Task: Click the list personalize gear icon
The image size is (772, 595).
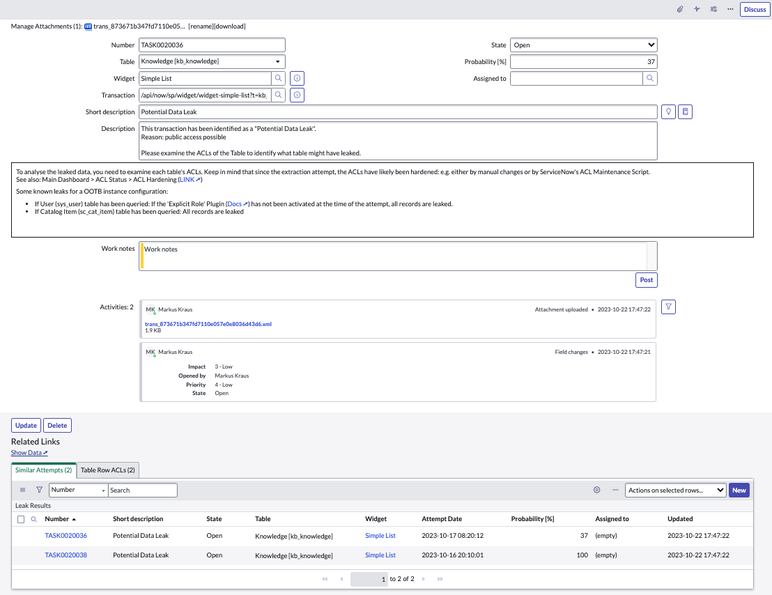Action: (x=597, y=490)
